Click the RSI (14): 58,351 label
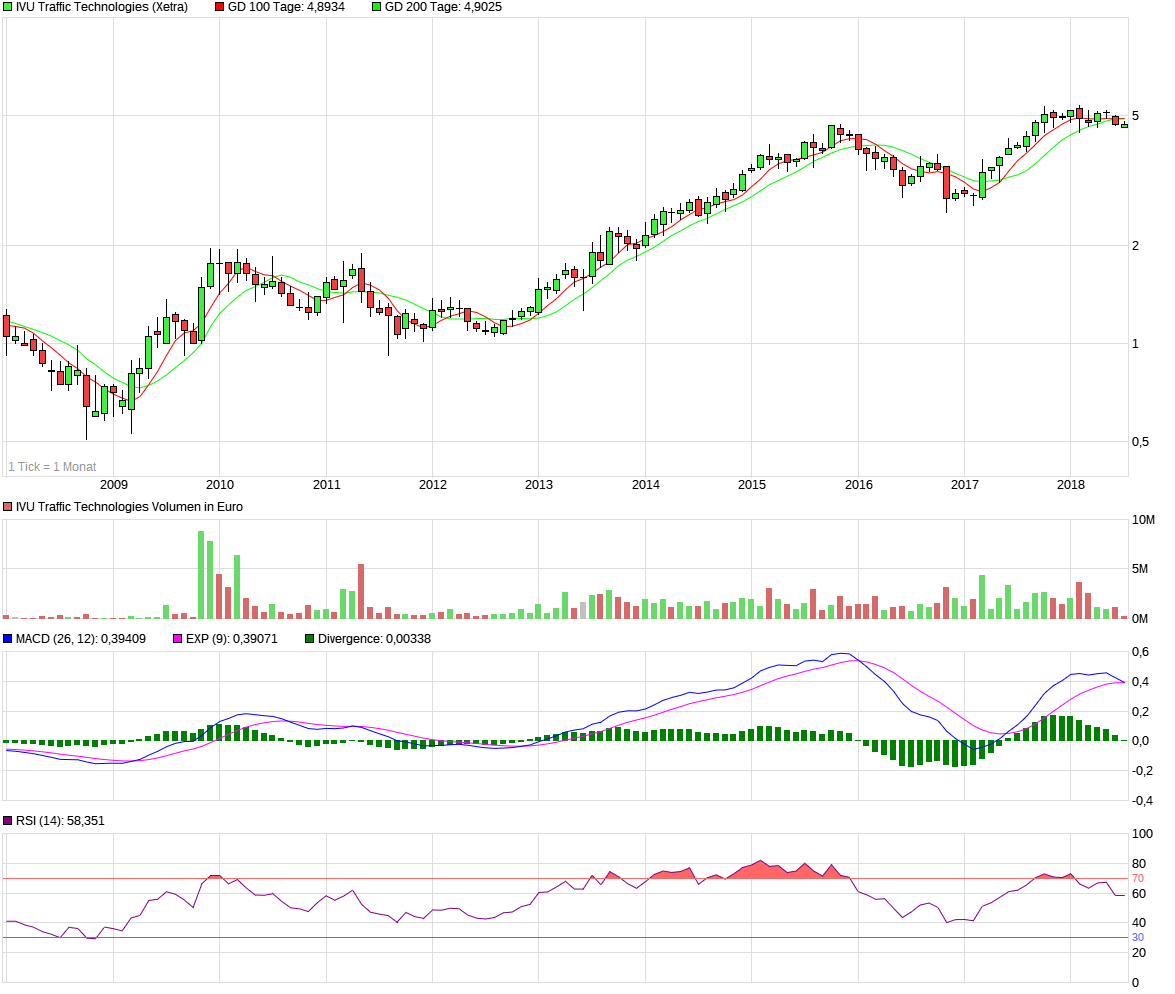 (60, 821)
